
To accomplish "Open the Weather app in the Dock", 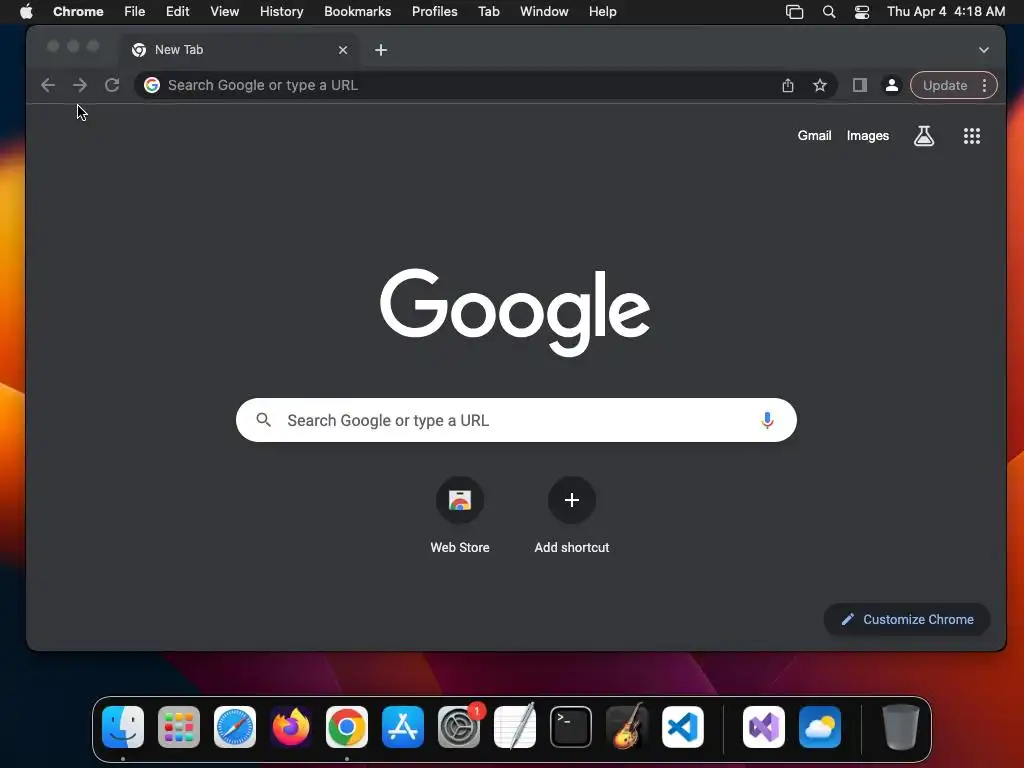I will tap(820, 727).
